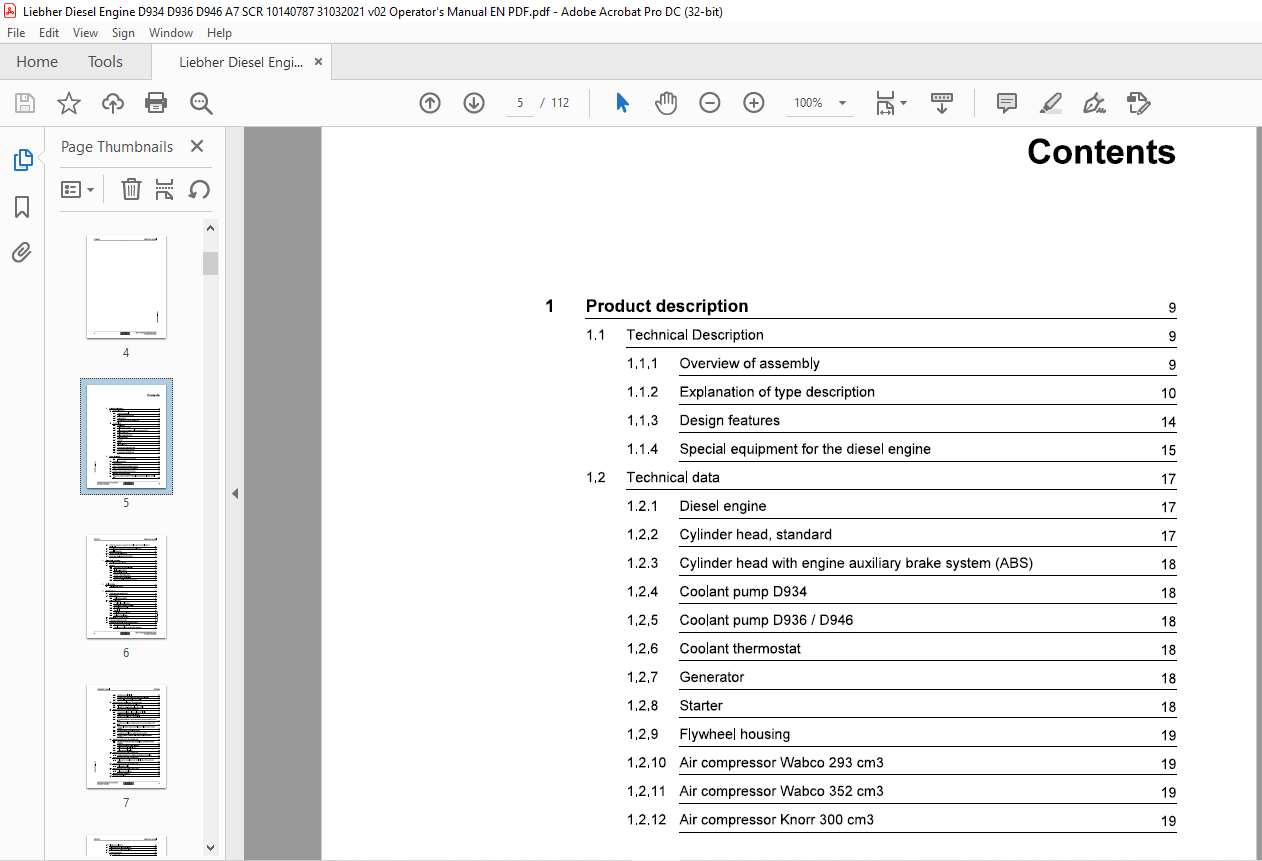This screenshot has width=1262, height=861.
Task: Click the thumbnails scrollbar handle
Action: tap(210, 263)
